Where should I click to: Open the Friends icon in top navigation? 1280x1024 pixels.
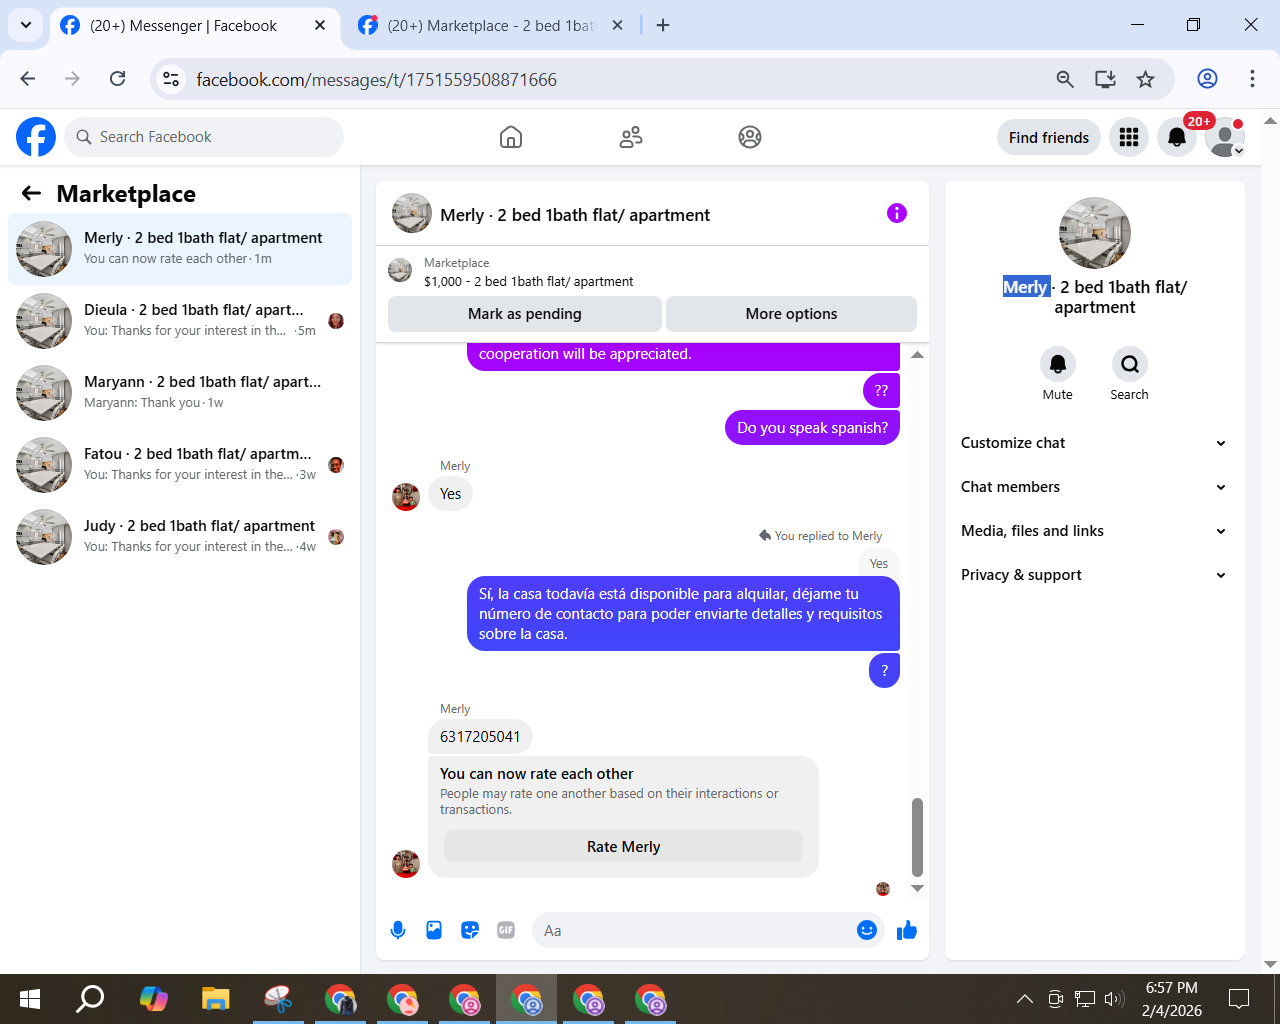631,137
